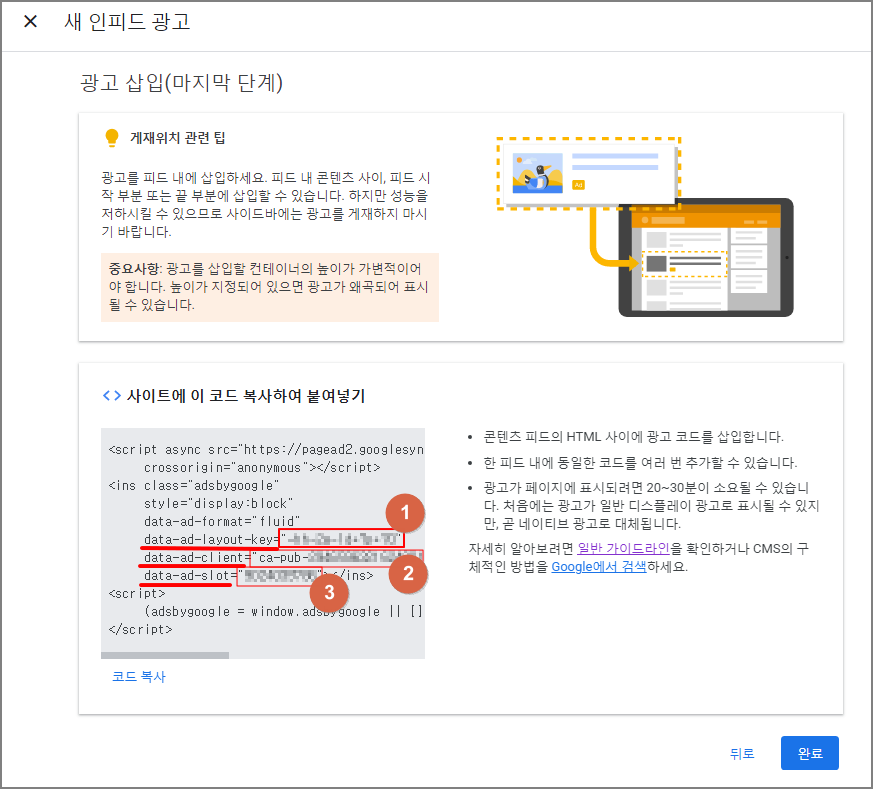Screen dimensions: 873x789
Task: Click the ins class="adsbygoogle" line
Action: click(194, 486)
